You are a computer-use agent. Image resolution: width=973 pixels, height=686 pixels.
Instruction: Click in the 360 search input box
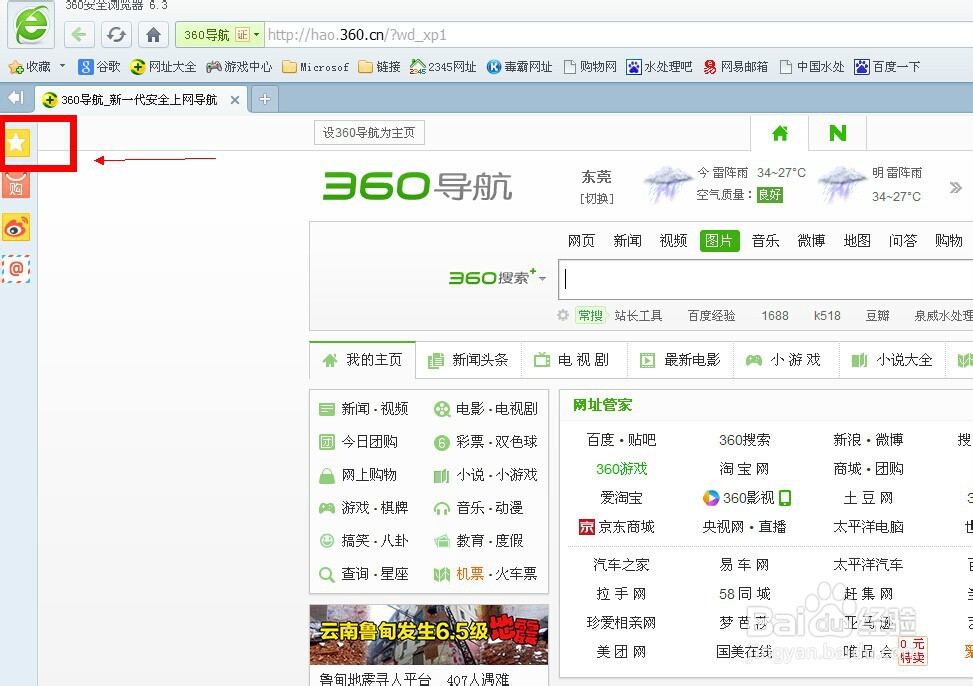click(766, 279)
